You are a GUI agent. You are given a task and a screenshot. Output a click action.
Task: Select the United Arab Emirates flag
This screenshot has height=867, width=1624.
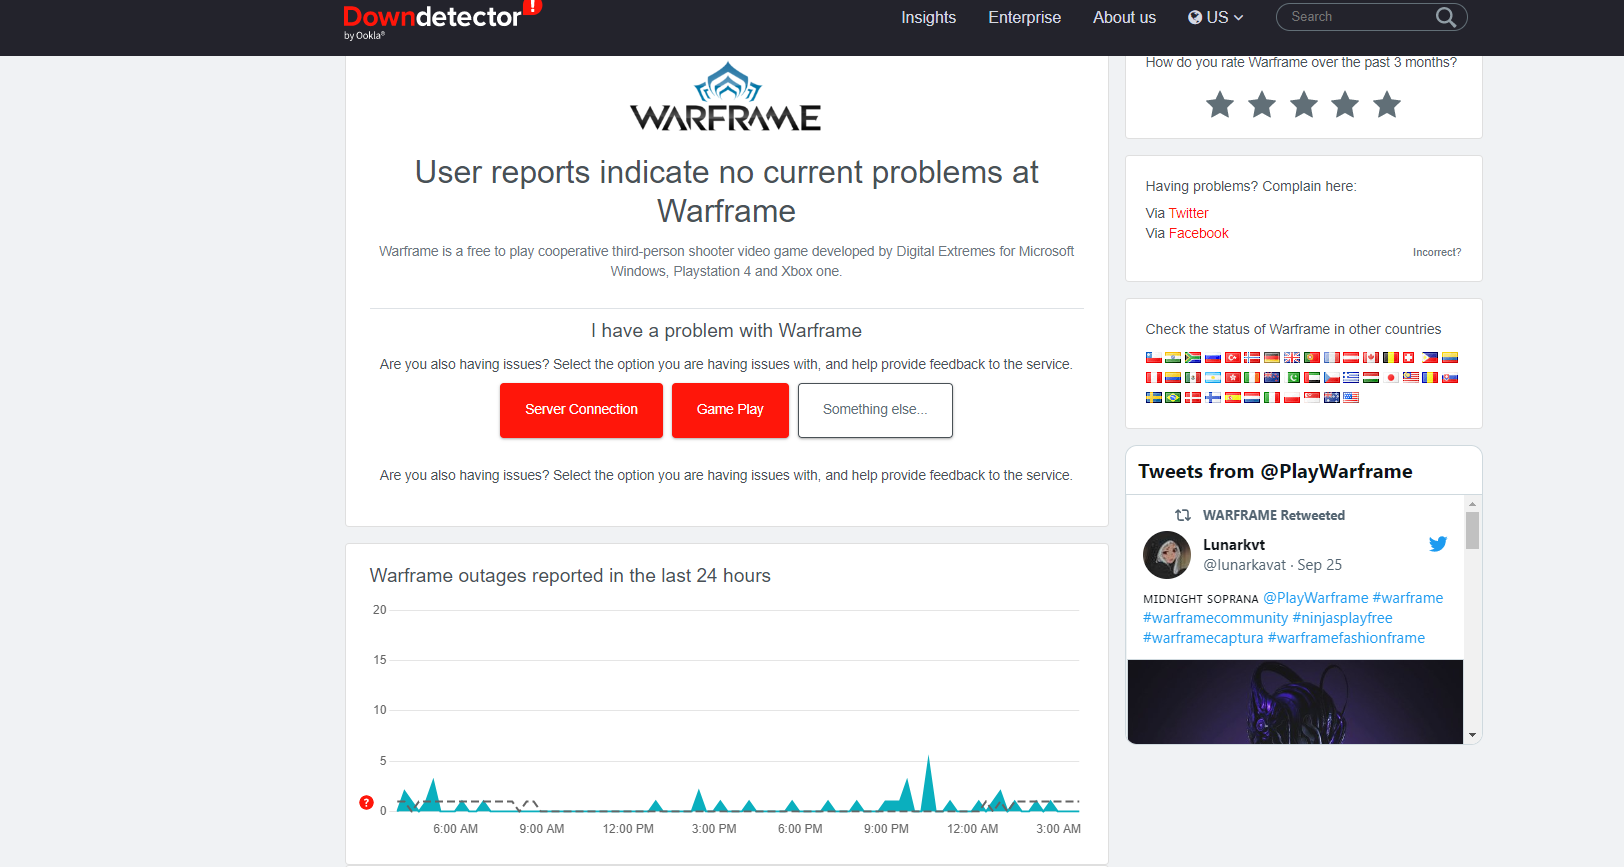click(1312, 377)
